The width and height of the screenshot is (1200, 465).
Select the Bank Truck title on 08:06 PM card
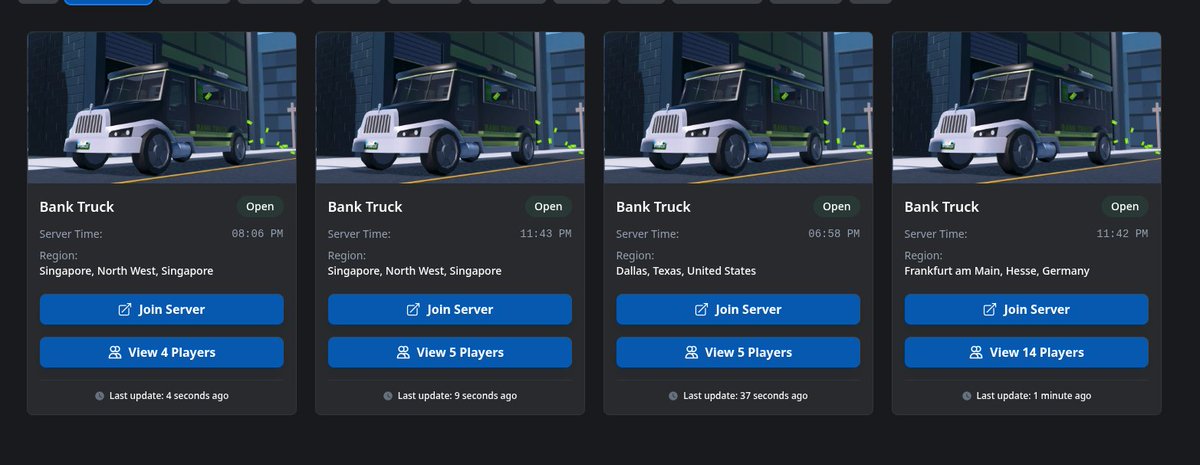pyautogui.click(x=77, y=207)
